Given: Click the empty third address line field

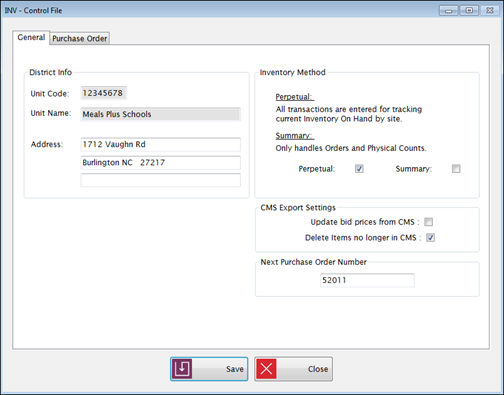Looking at the screenshot, I should pyautogui.click(x=160, y=180).
